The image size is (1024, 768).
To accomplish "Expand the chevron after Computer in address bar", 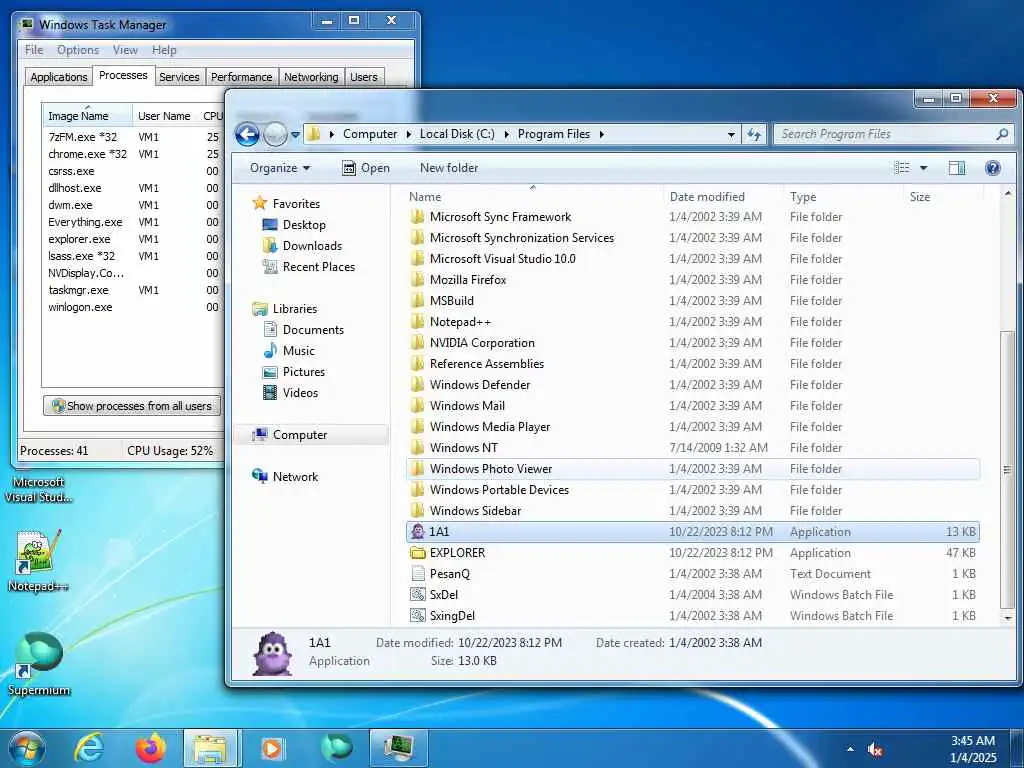I will tap(408, 135).
